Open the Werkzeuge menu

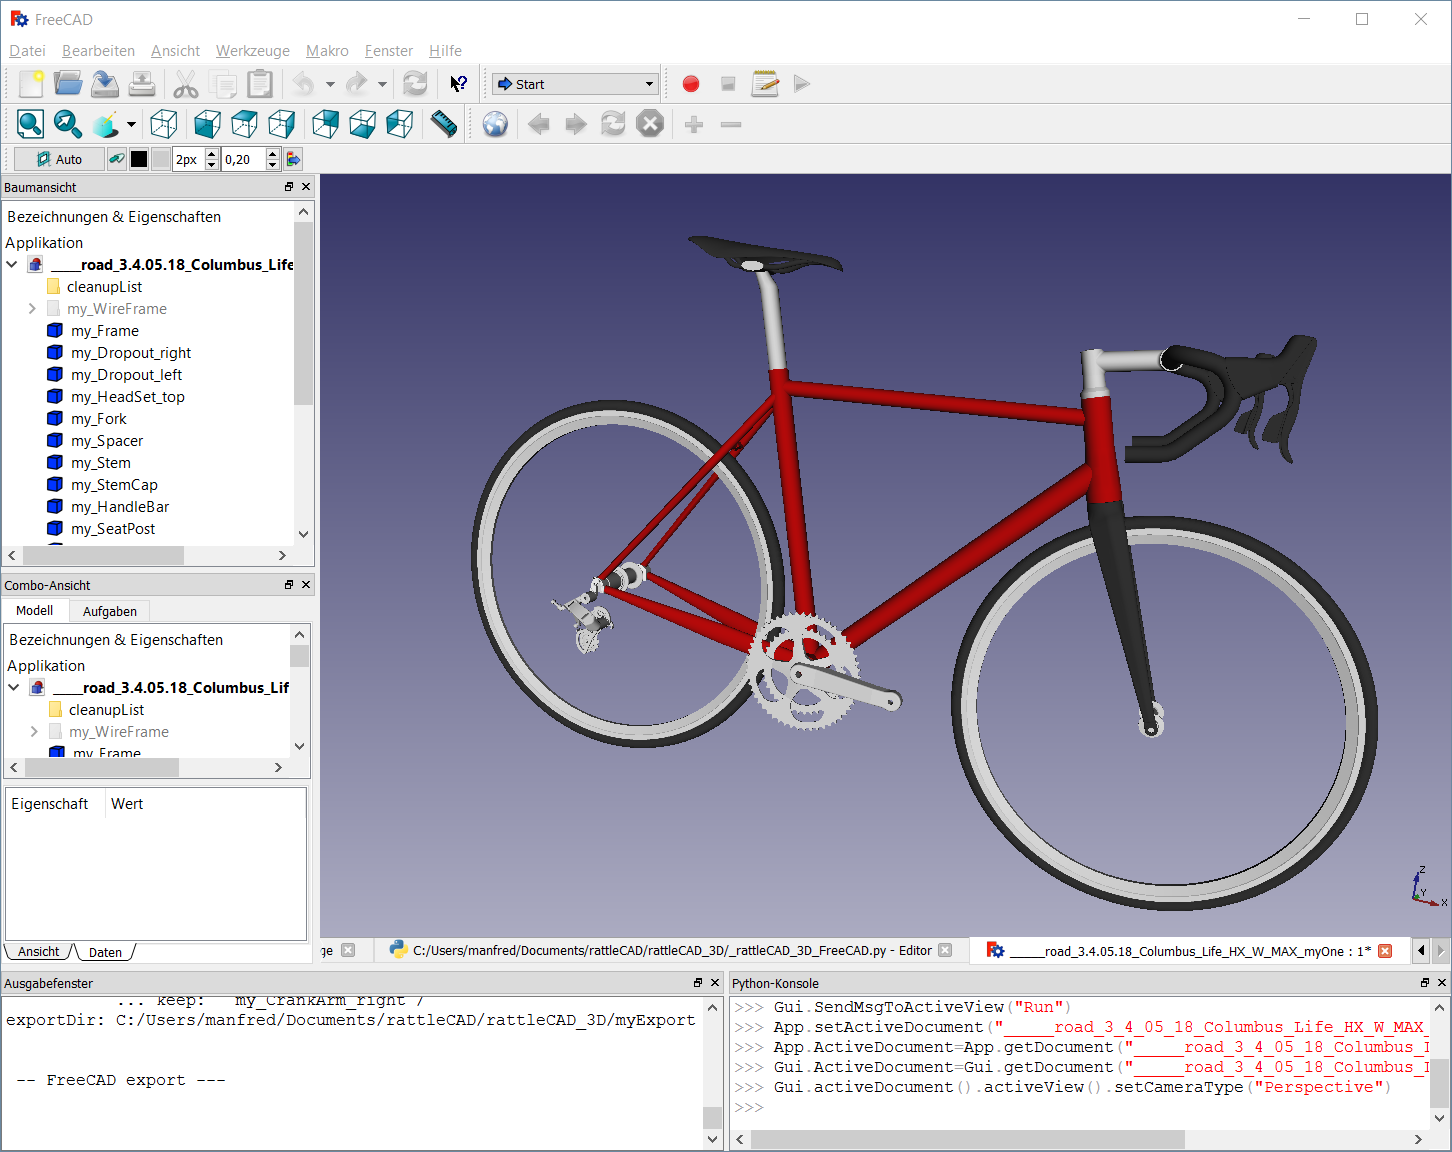[x=253, y=51]
